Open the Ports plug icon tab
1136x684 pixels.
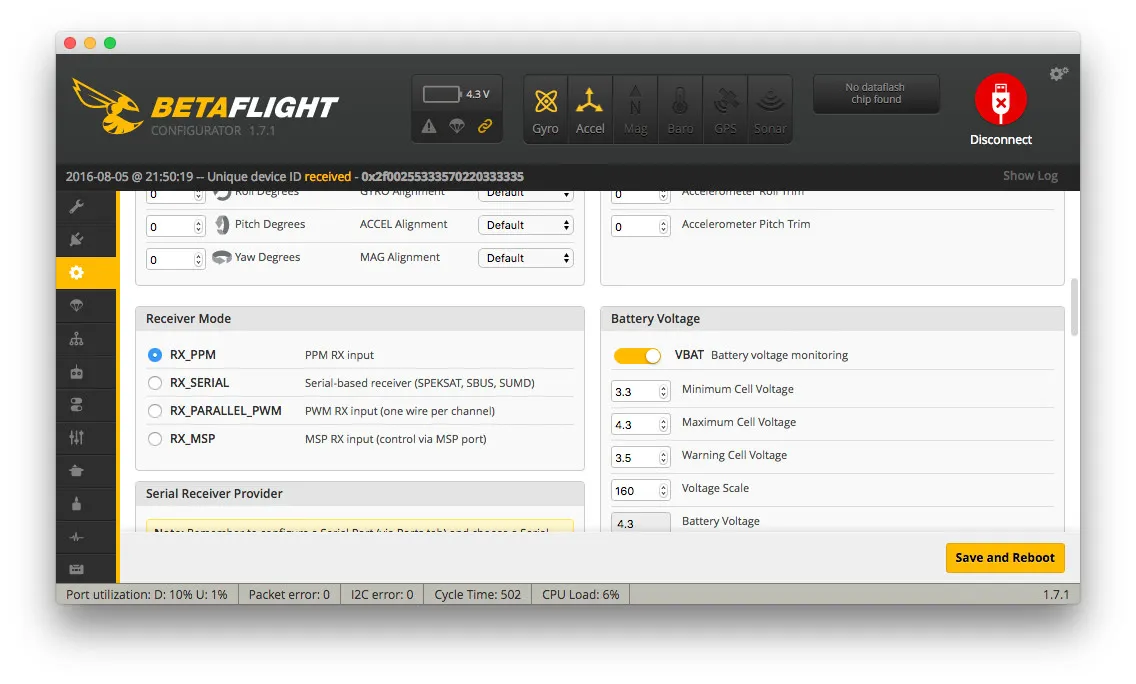[x=77, y=240]
